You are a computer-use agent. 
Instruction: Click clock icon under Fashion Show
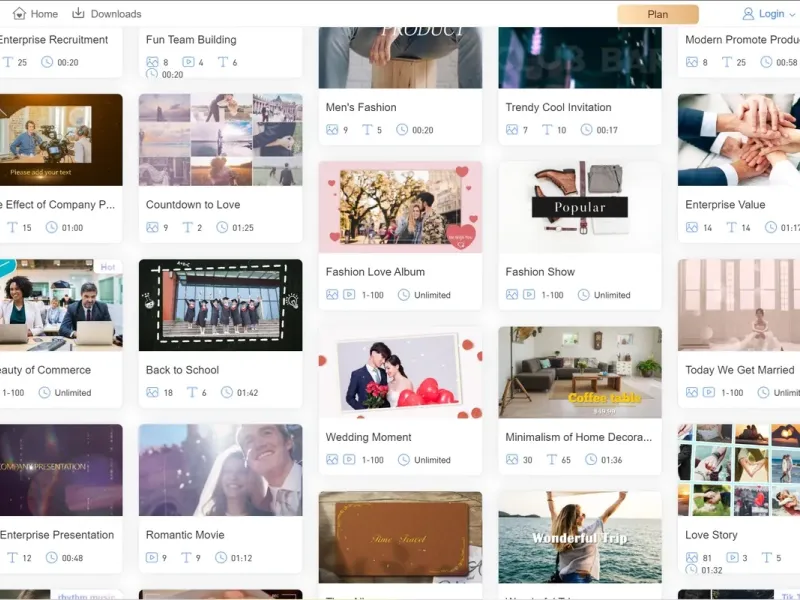coord(584,295)
